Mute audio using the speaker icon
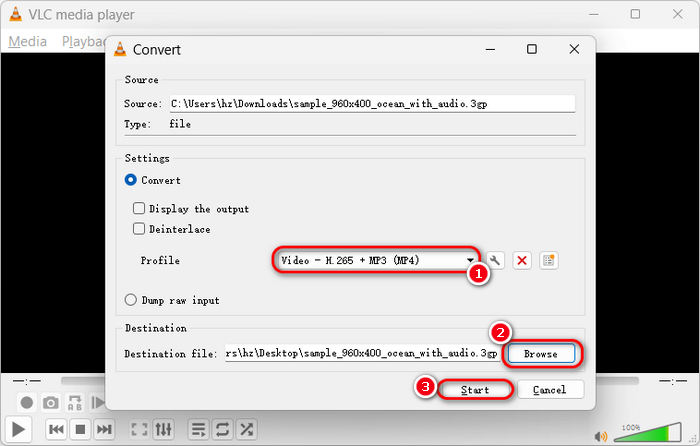 click(601, 436)
